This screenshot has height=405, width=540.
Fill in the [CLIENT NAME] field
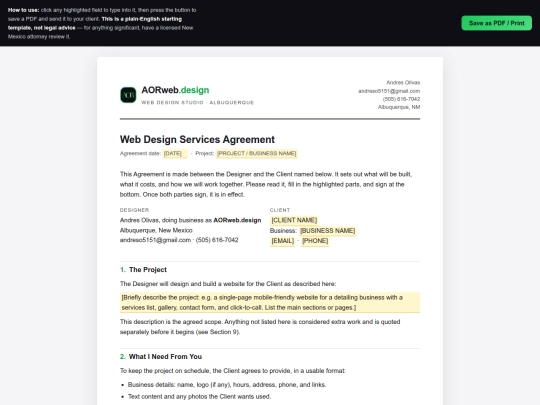pyautogui.click(x=294, y=220)
